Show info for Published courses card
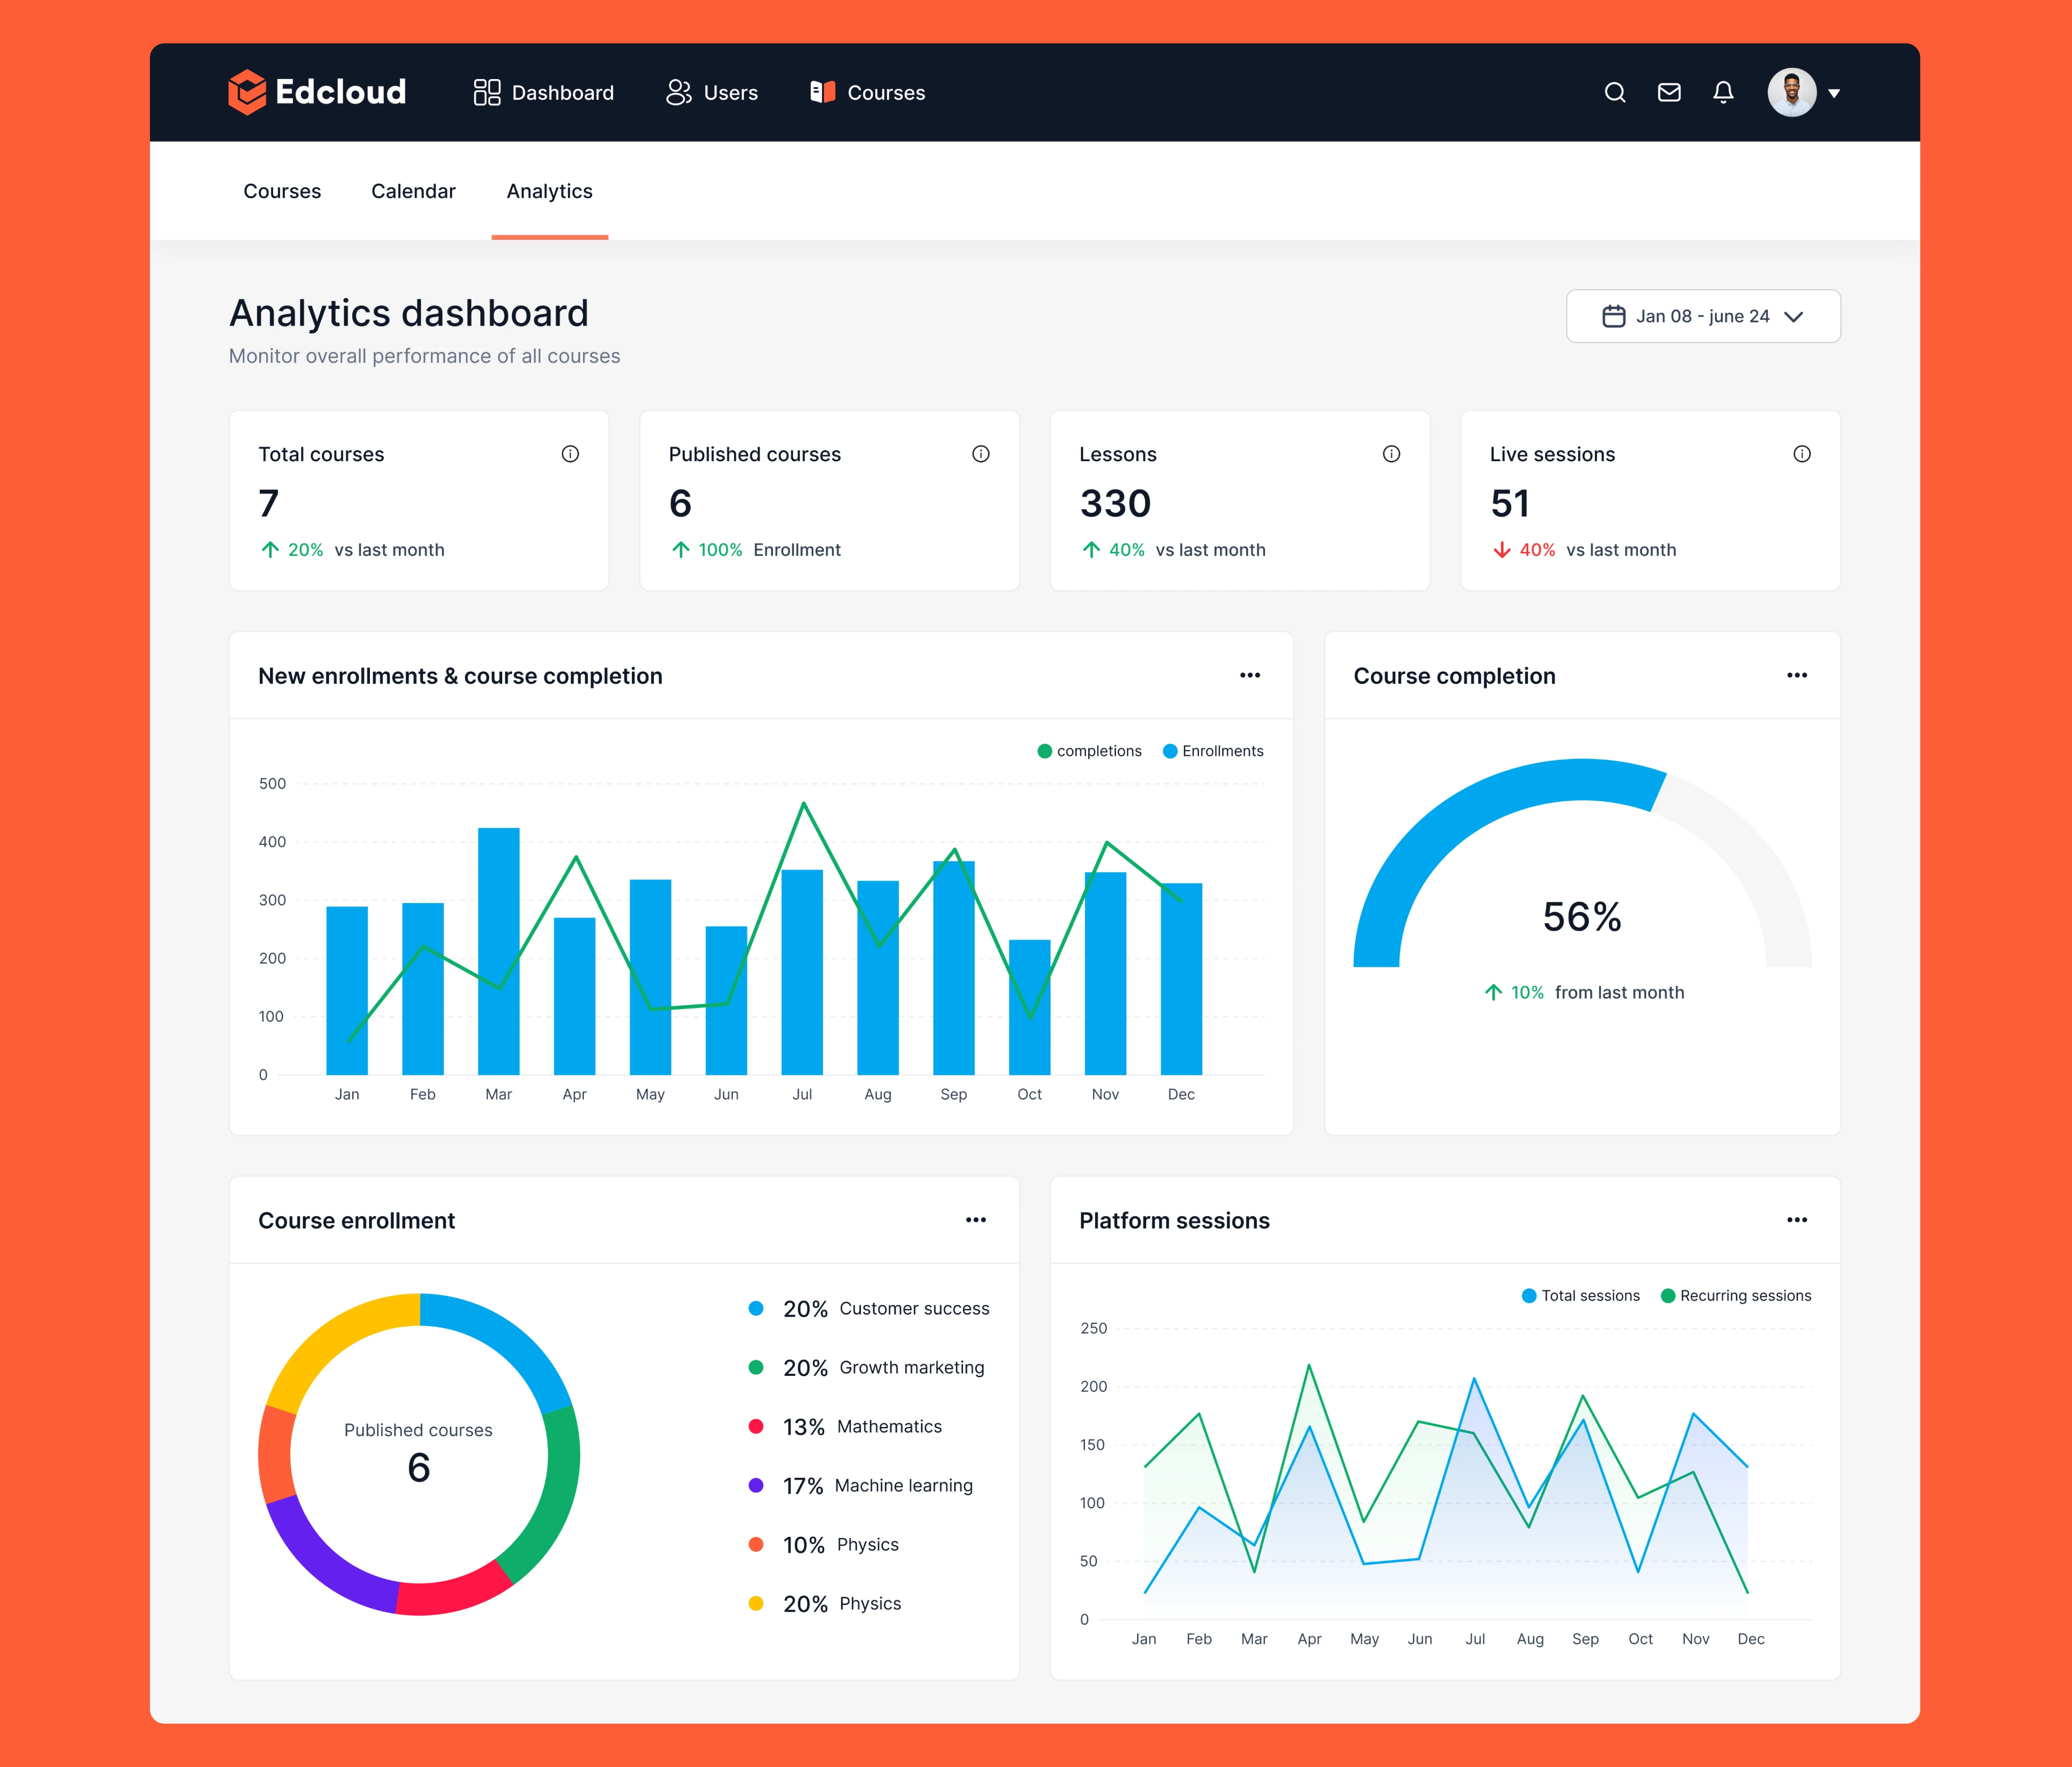Viewport: 2072px width, 1767px height. coord(980,454)
